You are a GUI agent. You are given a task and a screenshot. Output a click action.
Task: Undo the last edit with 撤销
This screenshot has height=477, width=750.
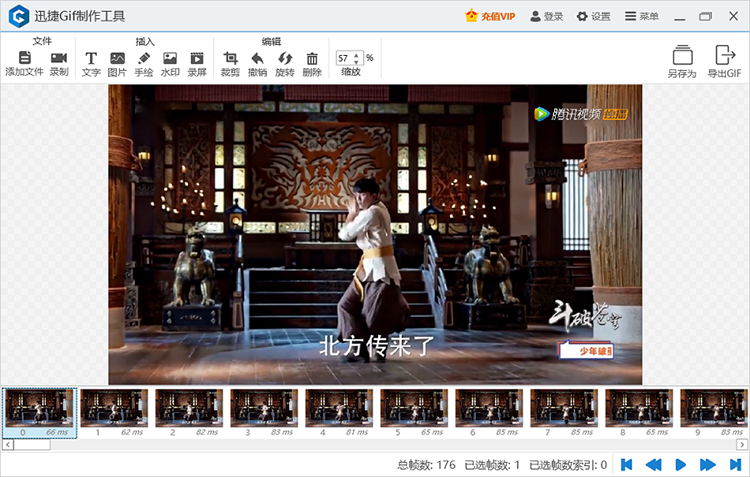coord(257,59)
